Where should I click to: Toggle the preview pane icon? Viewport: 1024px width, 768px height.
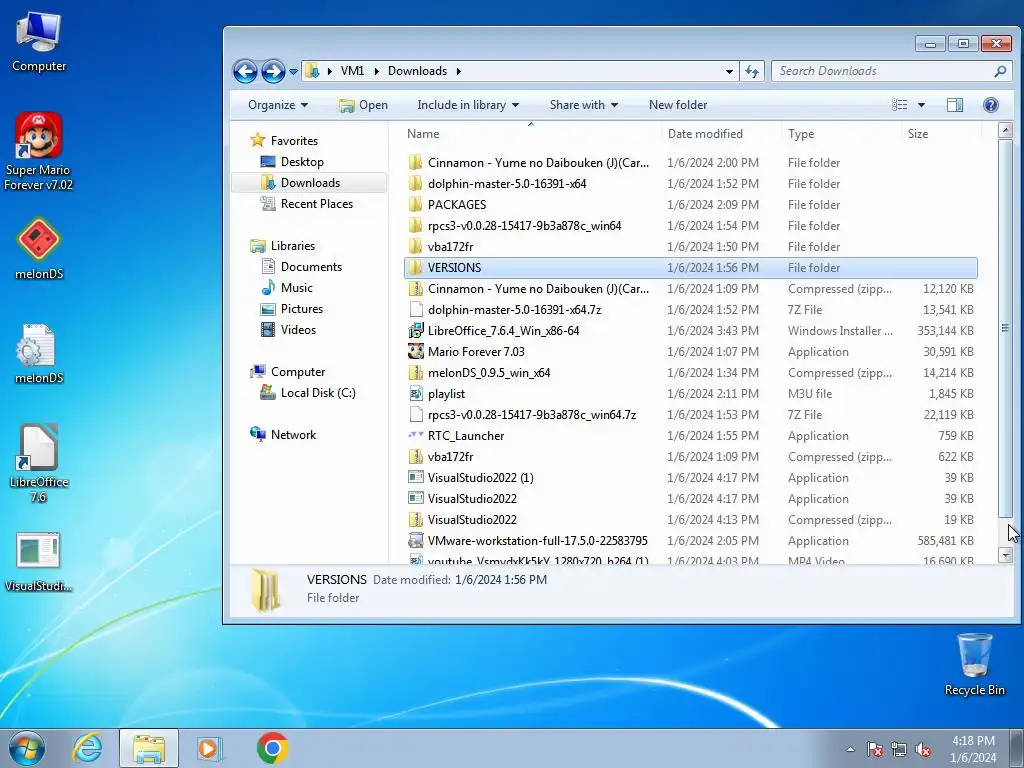955,104
